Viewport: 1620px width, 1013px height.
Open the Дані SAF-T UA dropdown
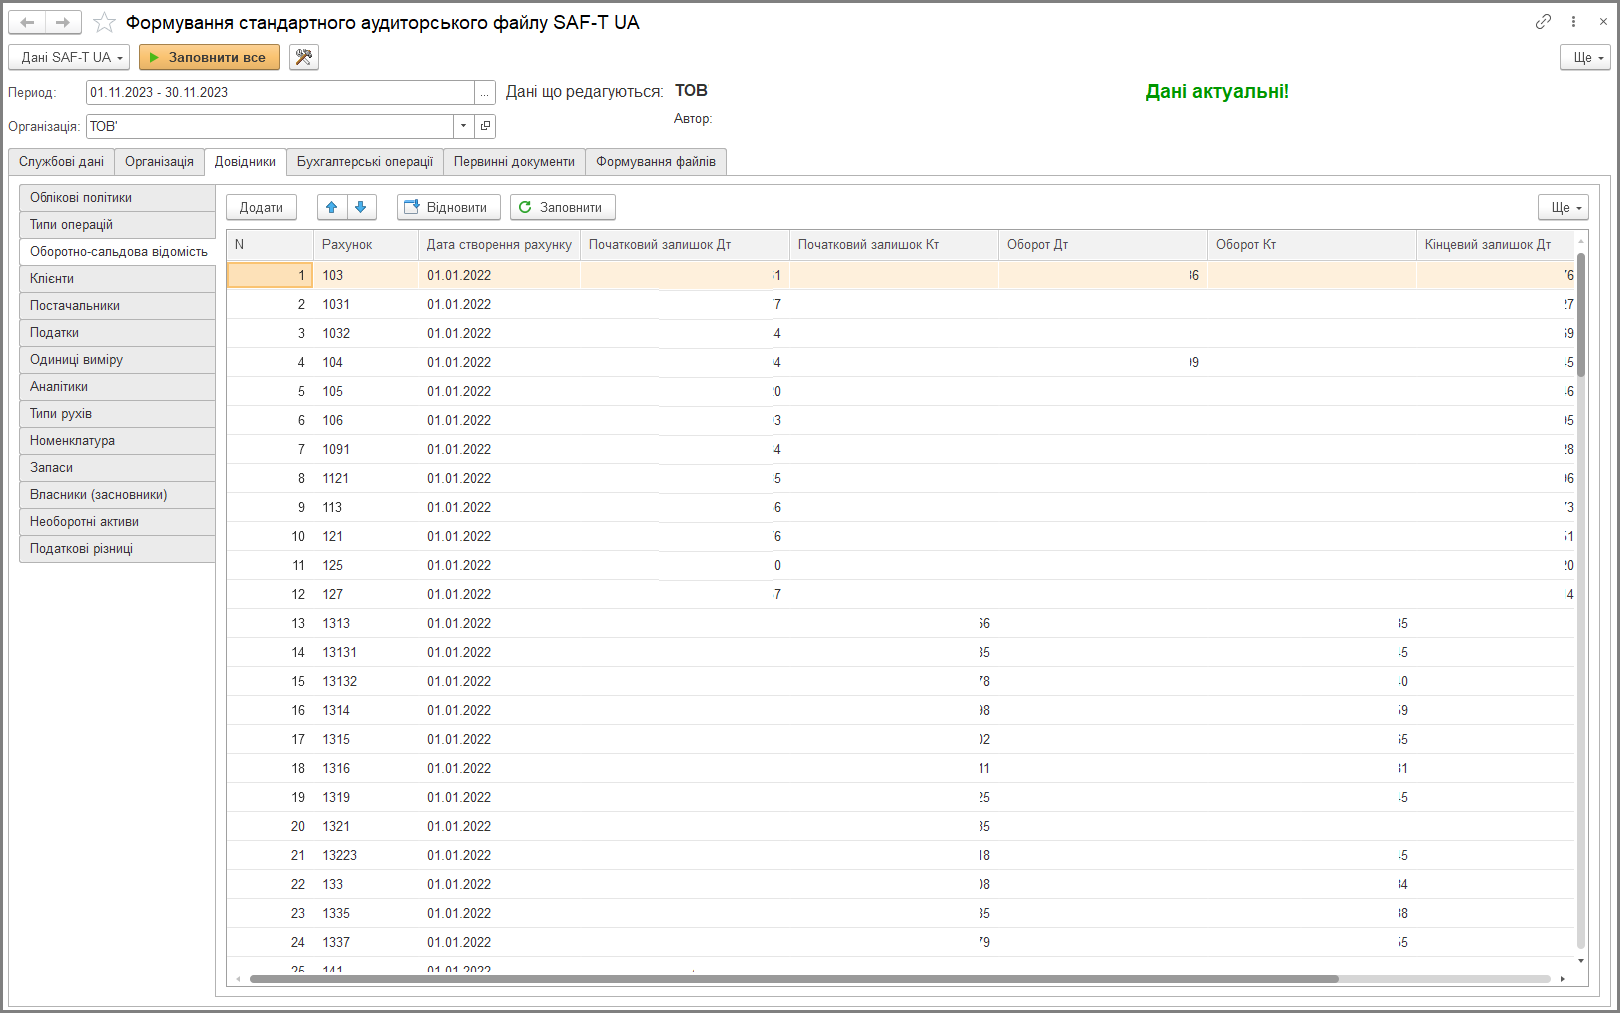tap(69, 57)
